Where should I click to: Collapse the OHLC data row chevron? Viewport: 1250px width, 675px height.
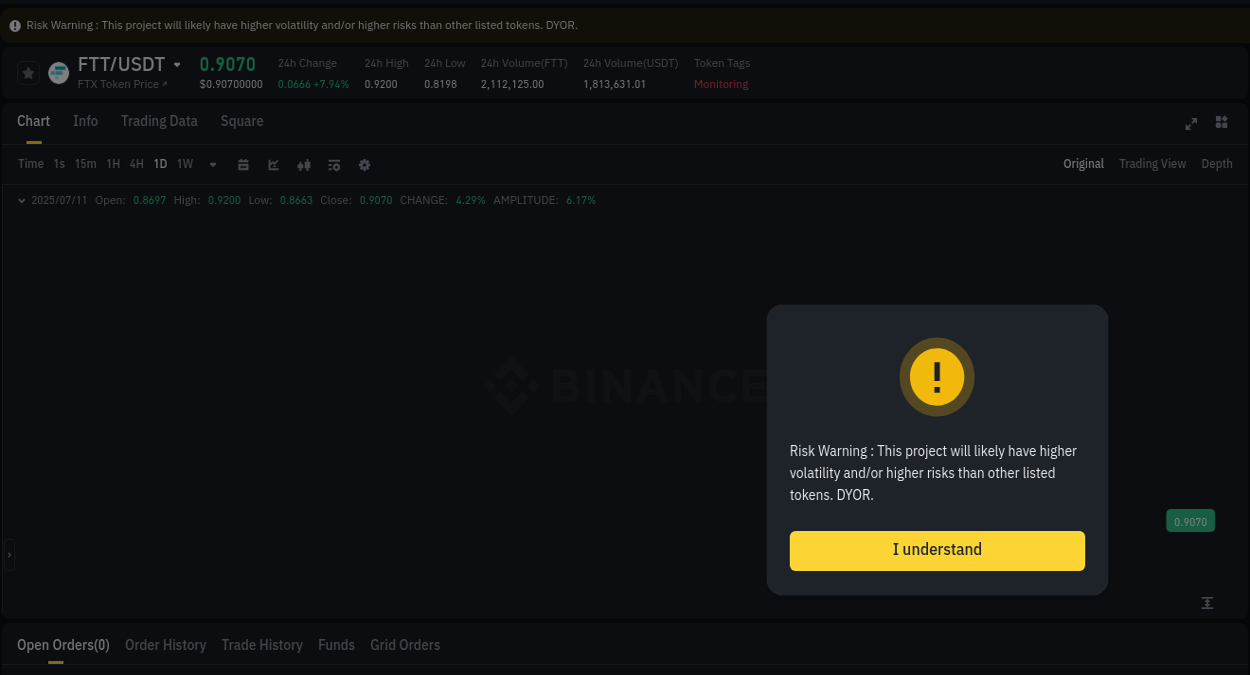(x=21, y=200)
